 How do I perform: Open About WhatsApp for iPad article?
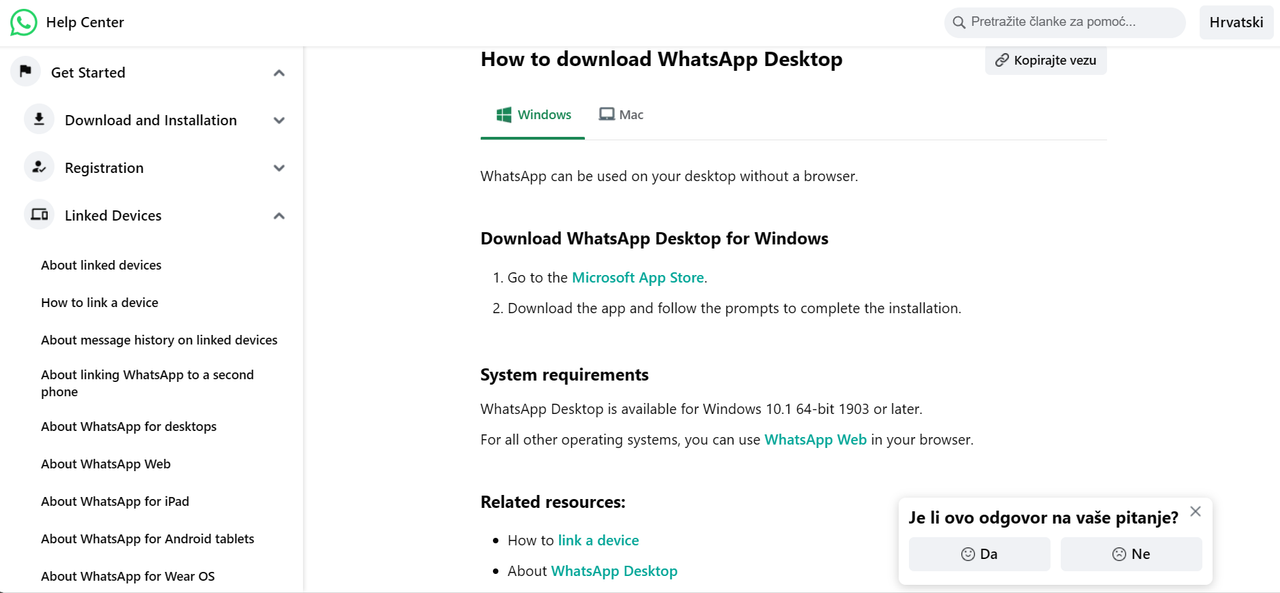click(114, 502)
